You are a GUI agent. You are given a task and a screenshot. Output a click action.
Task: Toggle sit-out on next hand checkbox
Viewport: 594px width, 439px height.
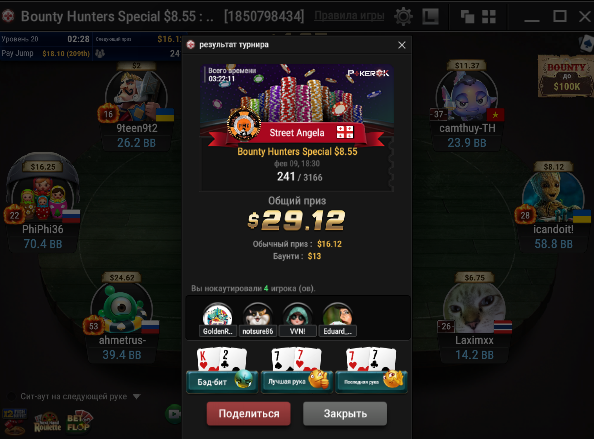click(x=12, y=397)
